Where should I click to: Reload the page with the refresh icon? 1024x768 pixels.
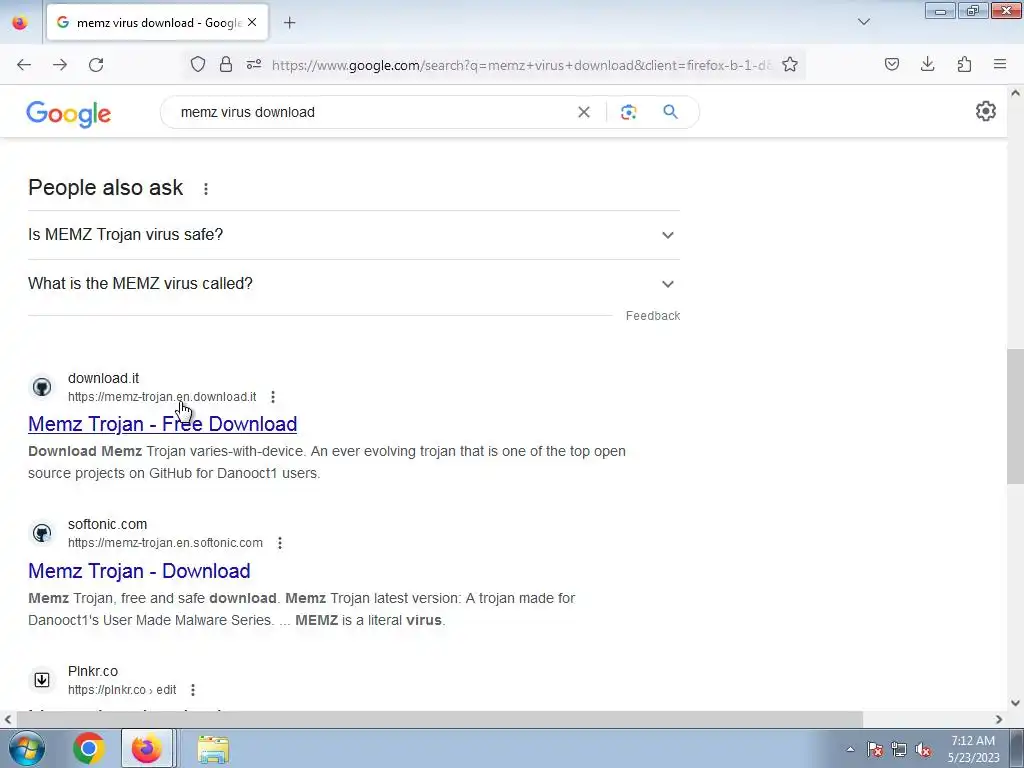click(96, 65)
